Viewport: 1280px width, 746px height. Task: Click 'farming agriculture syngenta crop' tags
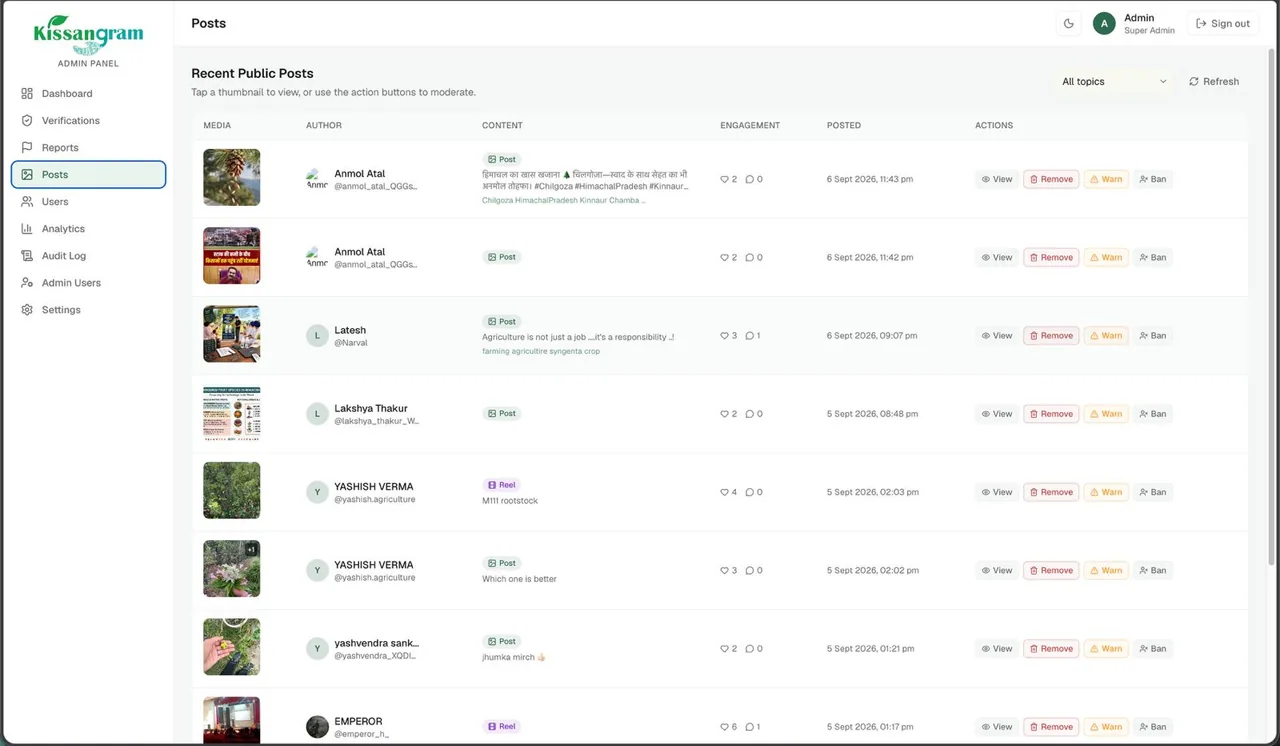coord(541,352)
